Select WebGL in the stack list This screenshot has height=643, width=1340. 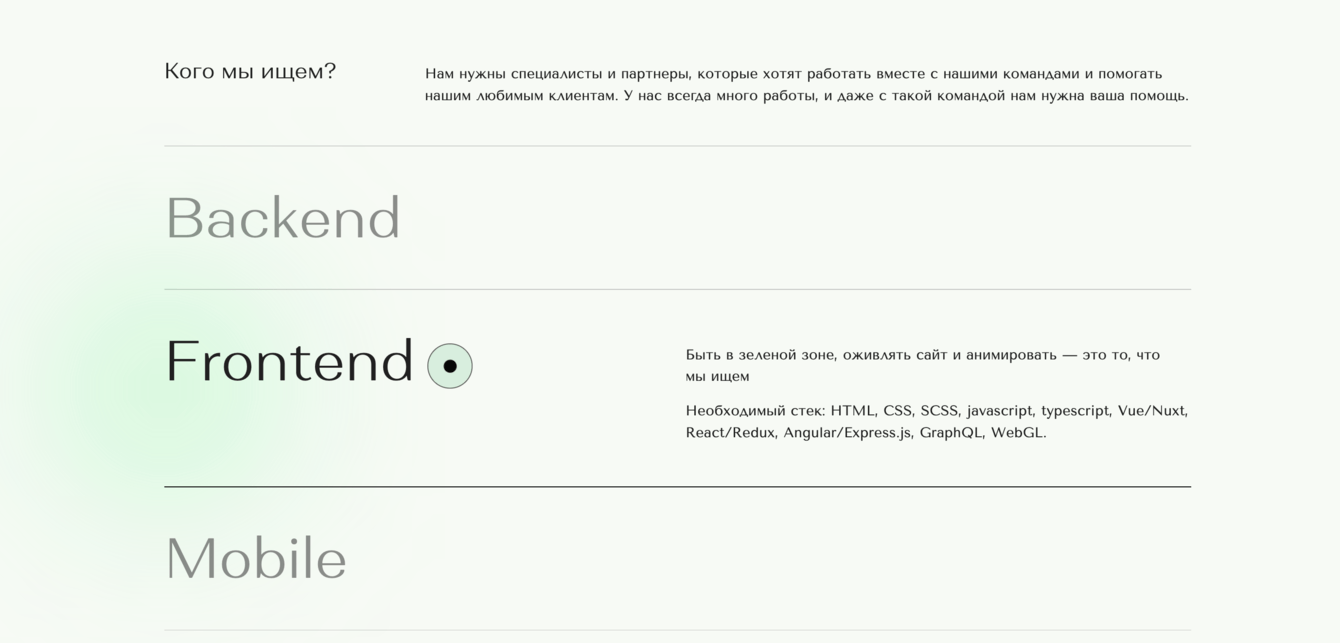click(x=1017, y=433)
